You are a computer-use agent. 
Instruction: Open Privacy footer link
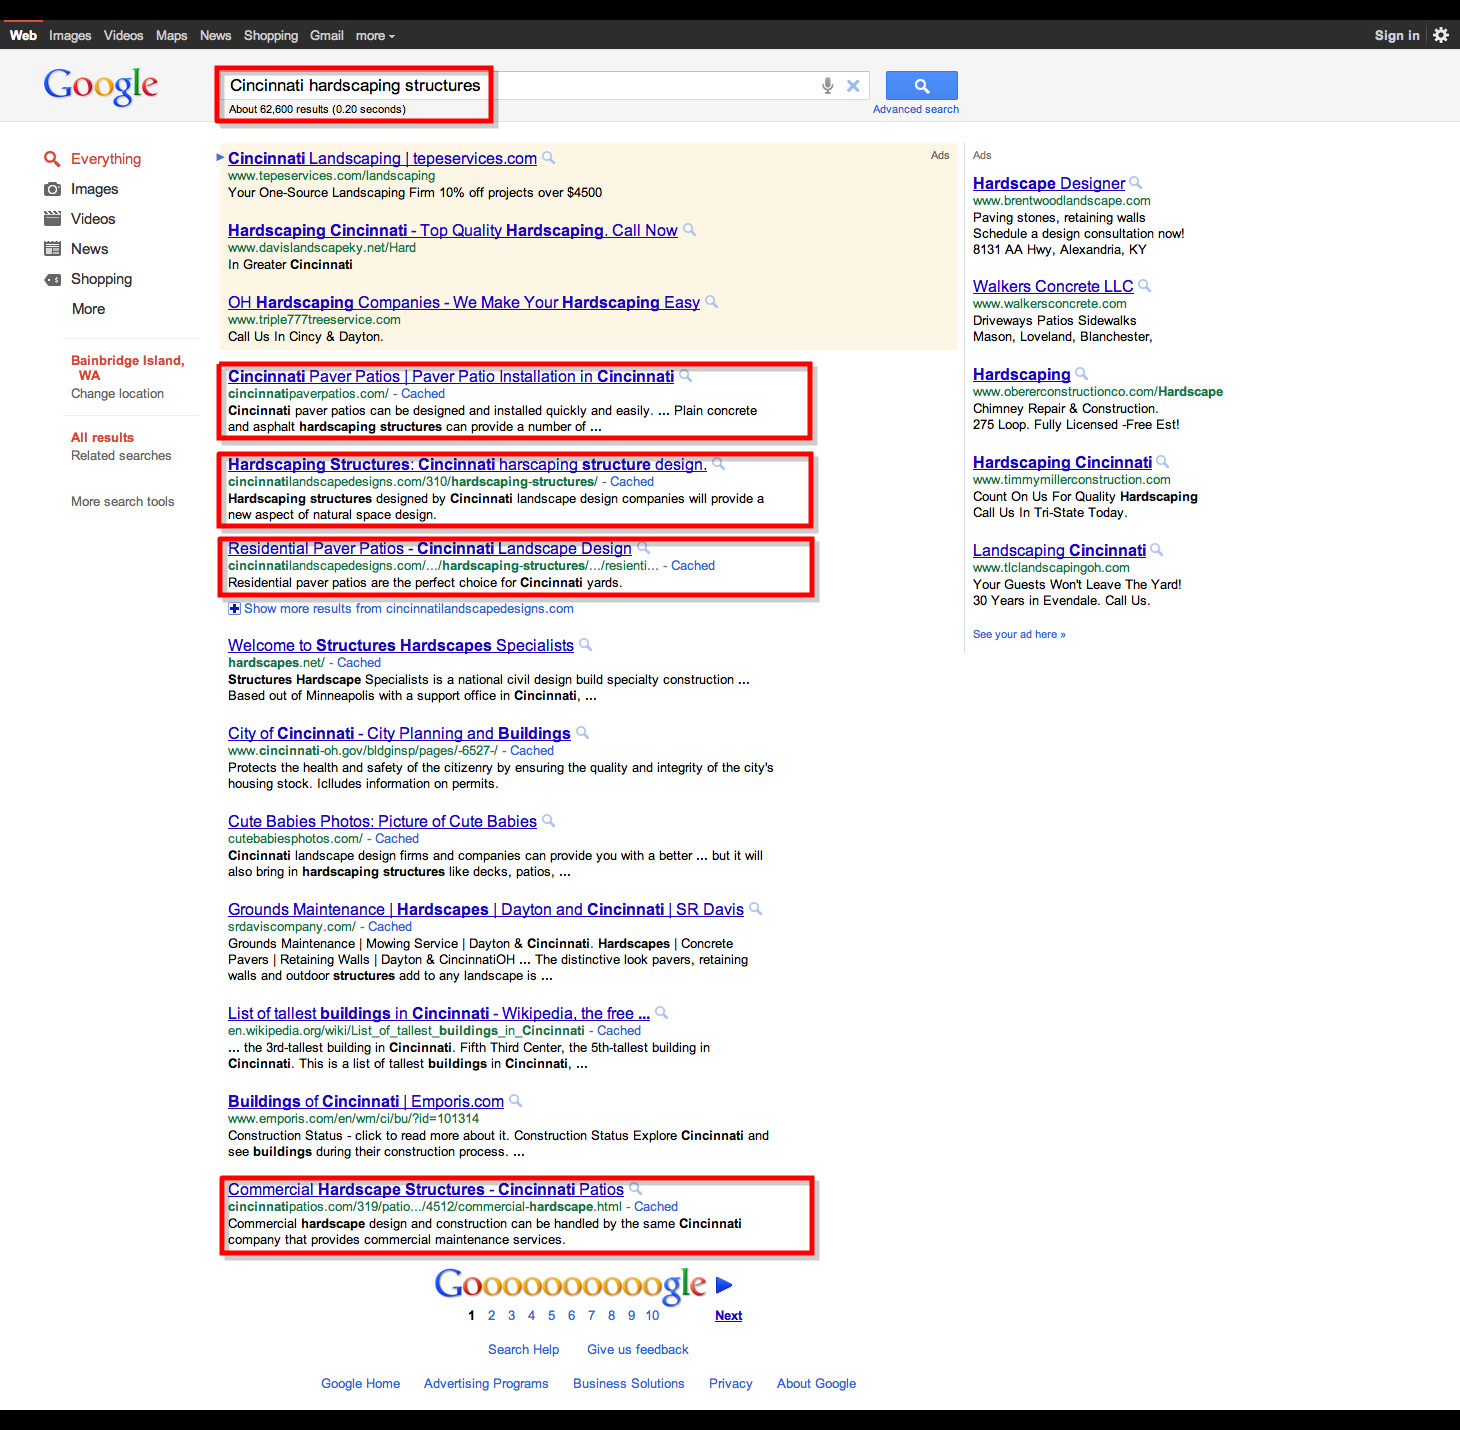(730, 1384)
